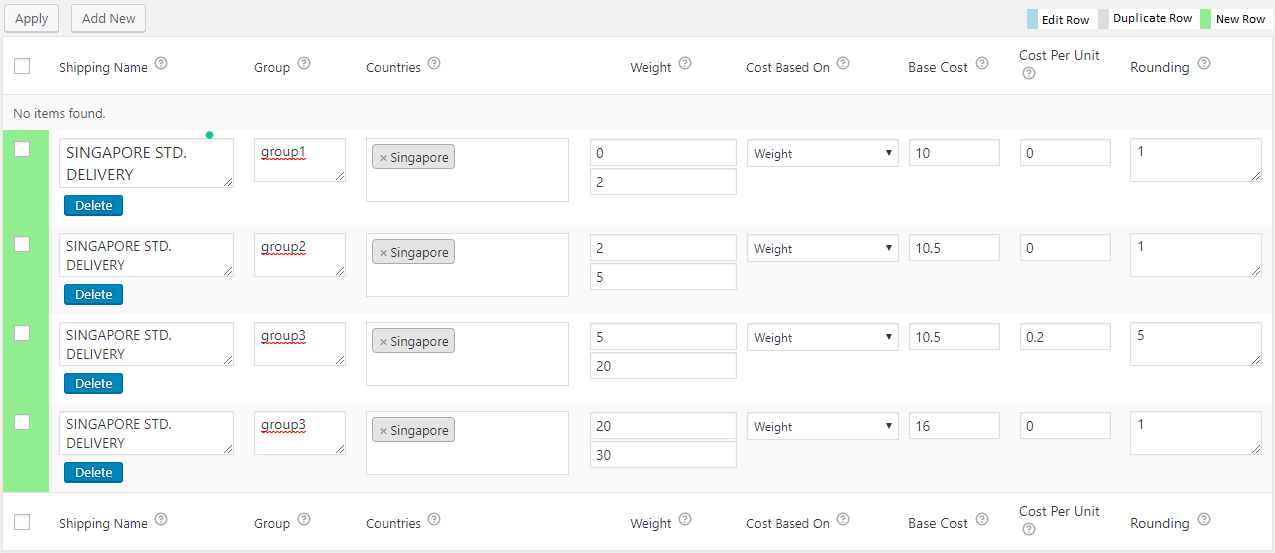
Task: Click the green New Row legend swatch
Action: click(1205, 19)
